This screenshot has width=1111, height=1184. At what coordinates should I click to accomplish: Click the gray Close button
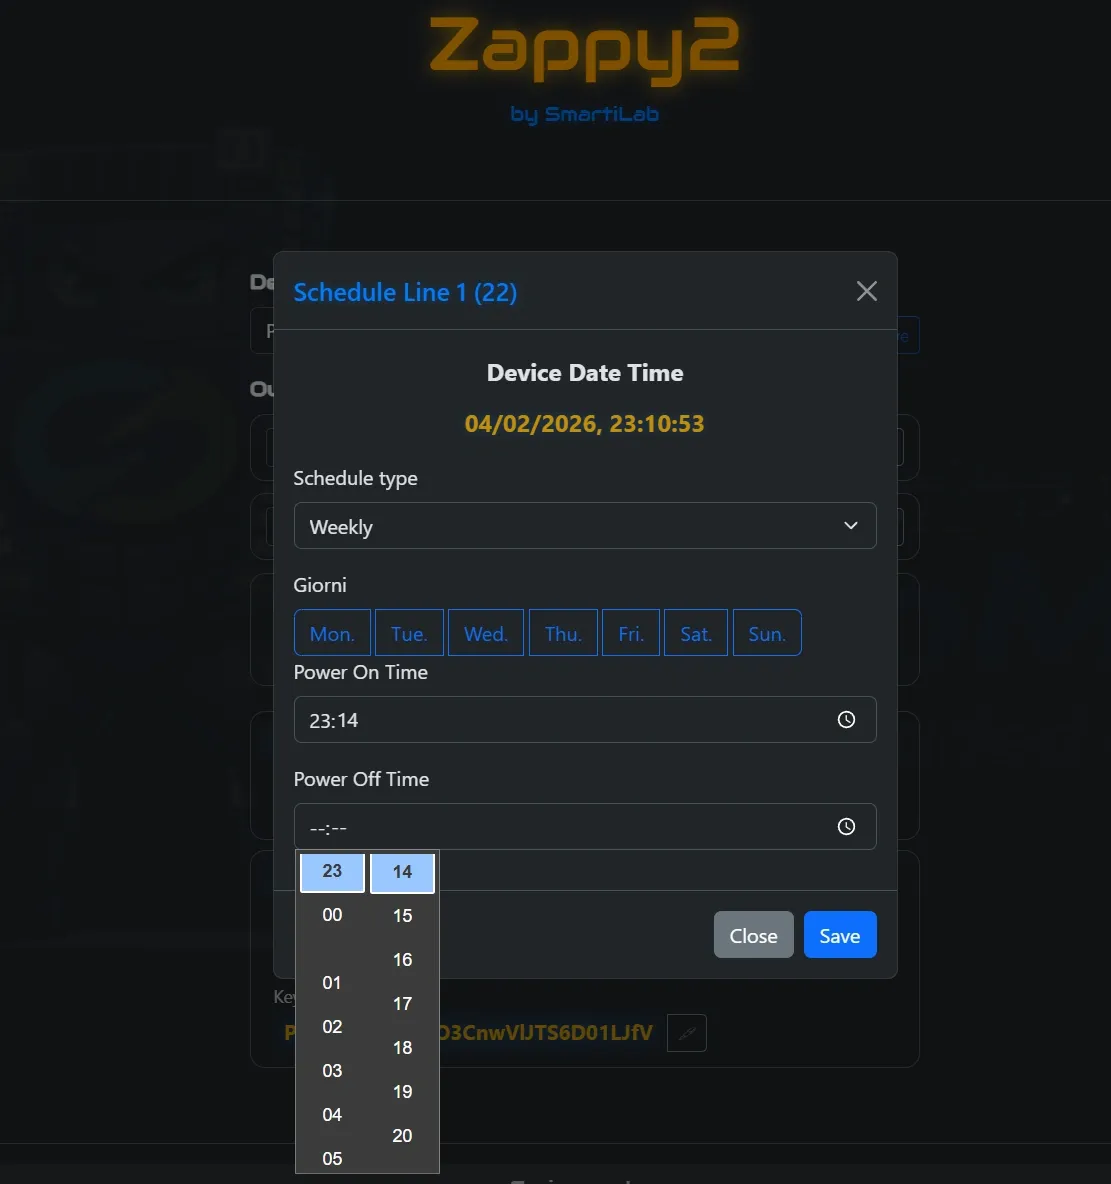[753, 935]
